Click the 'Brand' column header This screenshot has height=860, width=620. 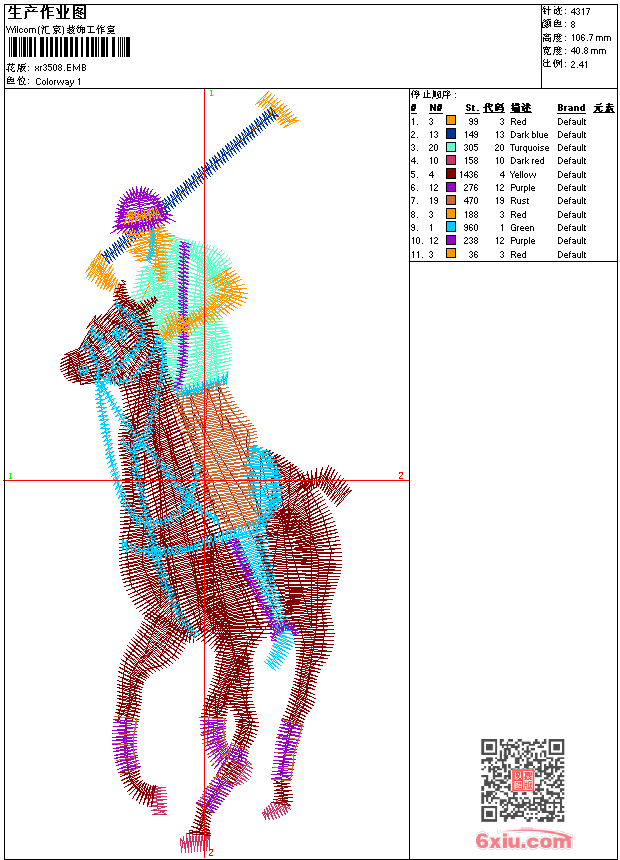tap(571, 108)
